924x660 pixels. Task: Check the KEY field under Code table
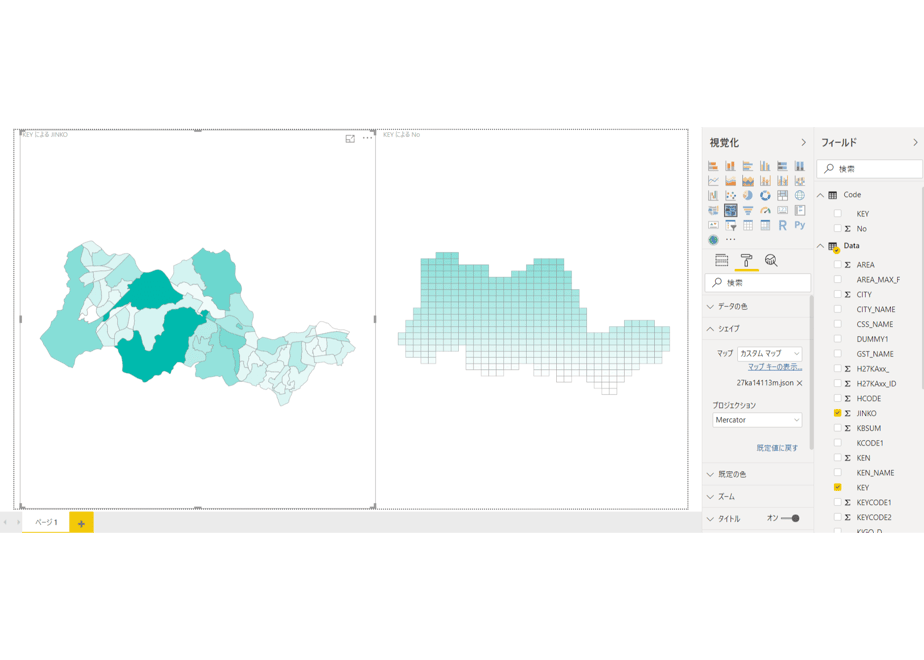[x=837, y=213]
